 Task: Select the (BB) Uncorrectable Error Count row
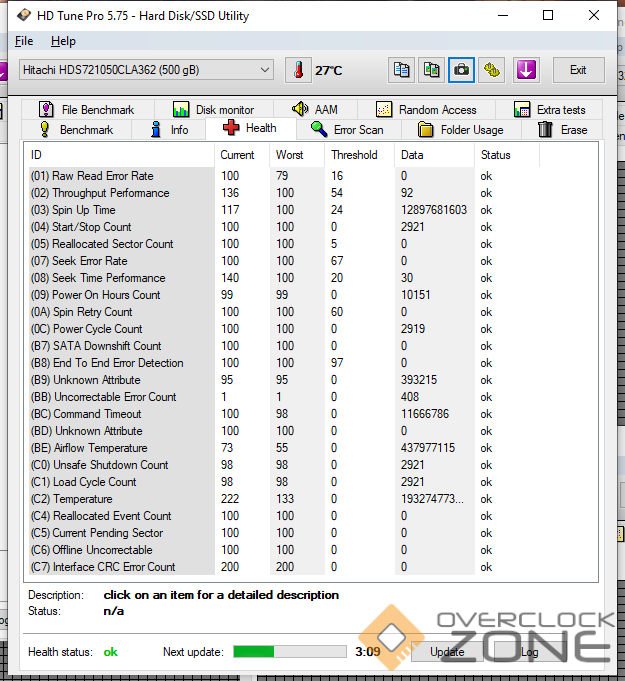click(284, 397)
